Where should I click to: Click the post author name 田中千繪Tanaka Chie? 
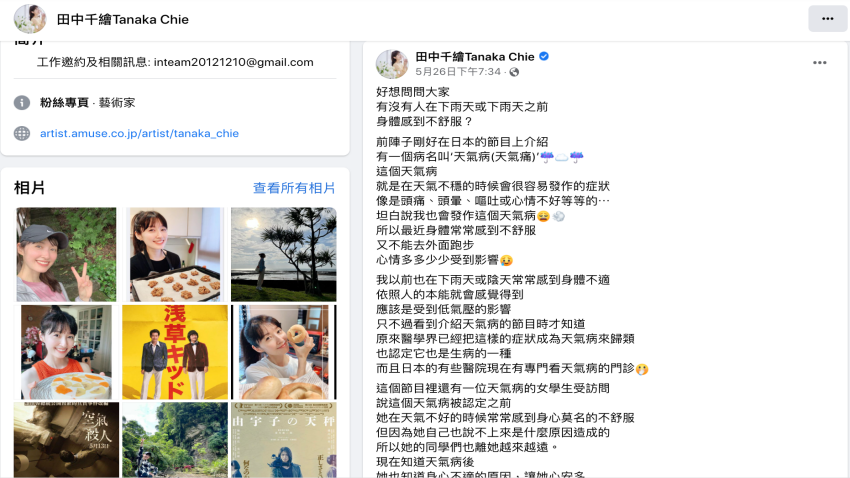475,56
